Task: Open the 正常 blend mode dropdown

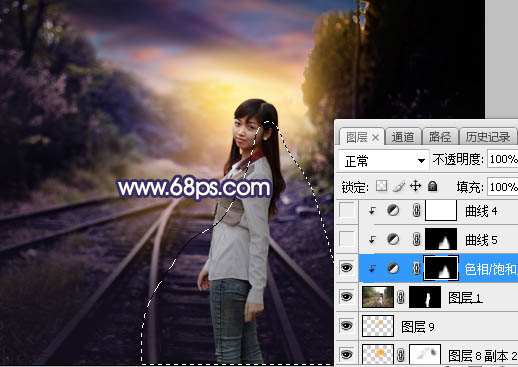Action: pyautogui.click(x=383, y=161)
